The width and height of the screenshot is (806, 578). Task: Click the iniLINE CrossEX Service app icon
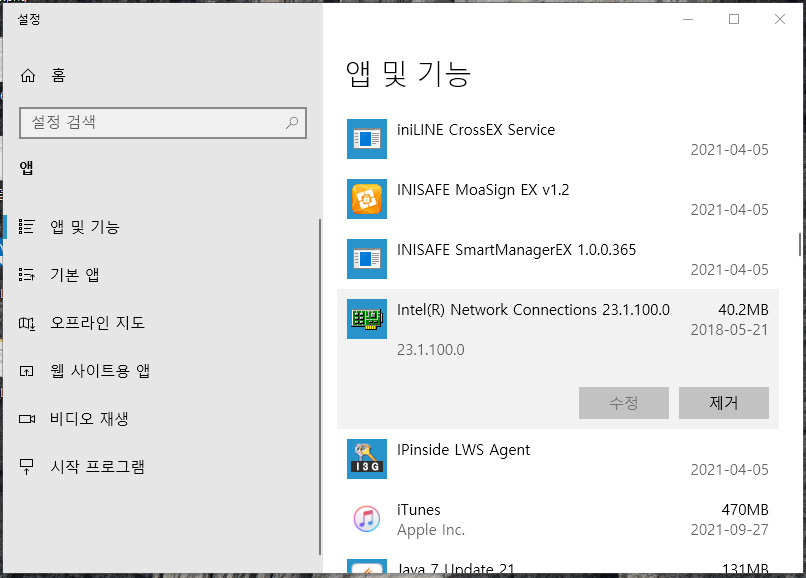pos(367,139)
